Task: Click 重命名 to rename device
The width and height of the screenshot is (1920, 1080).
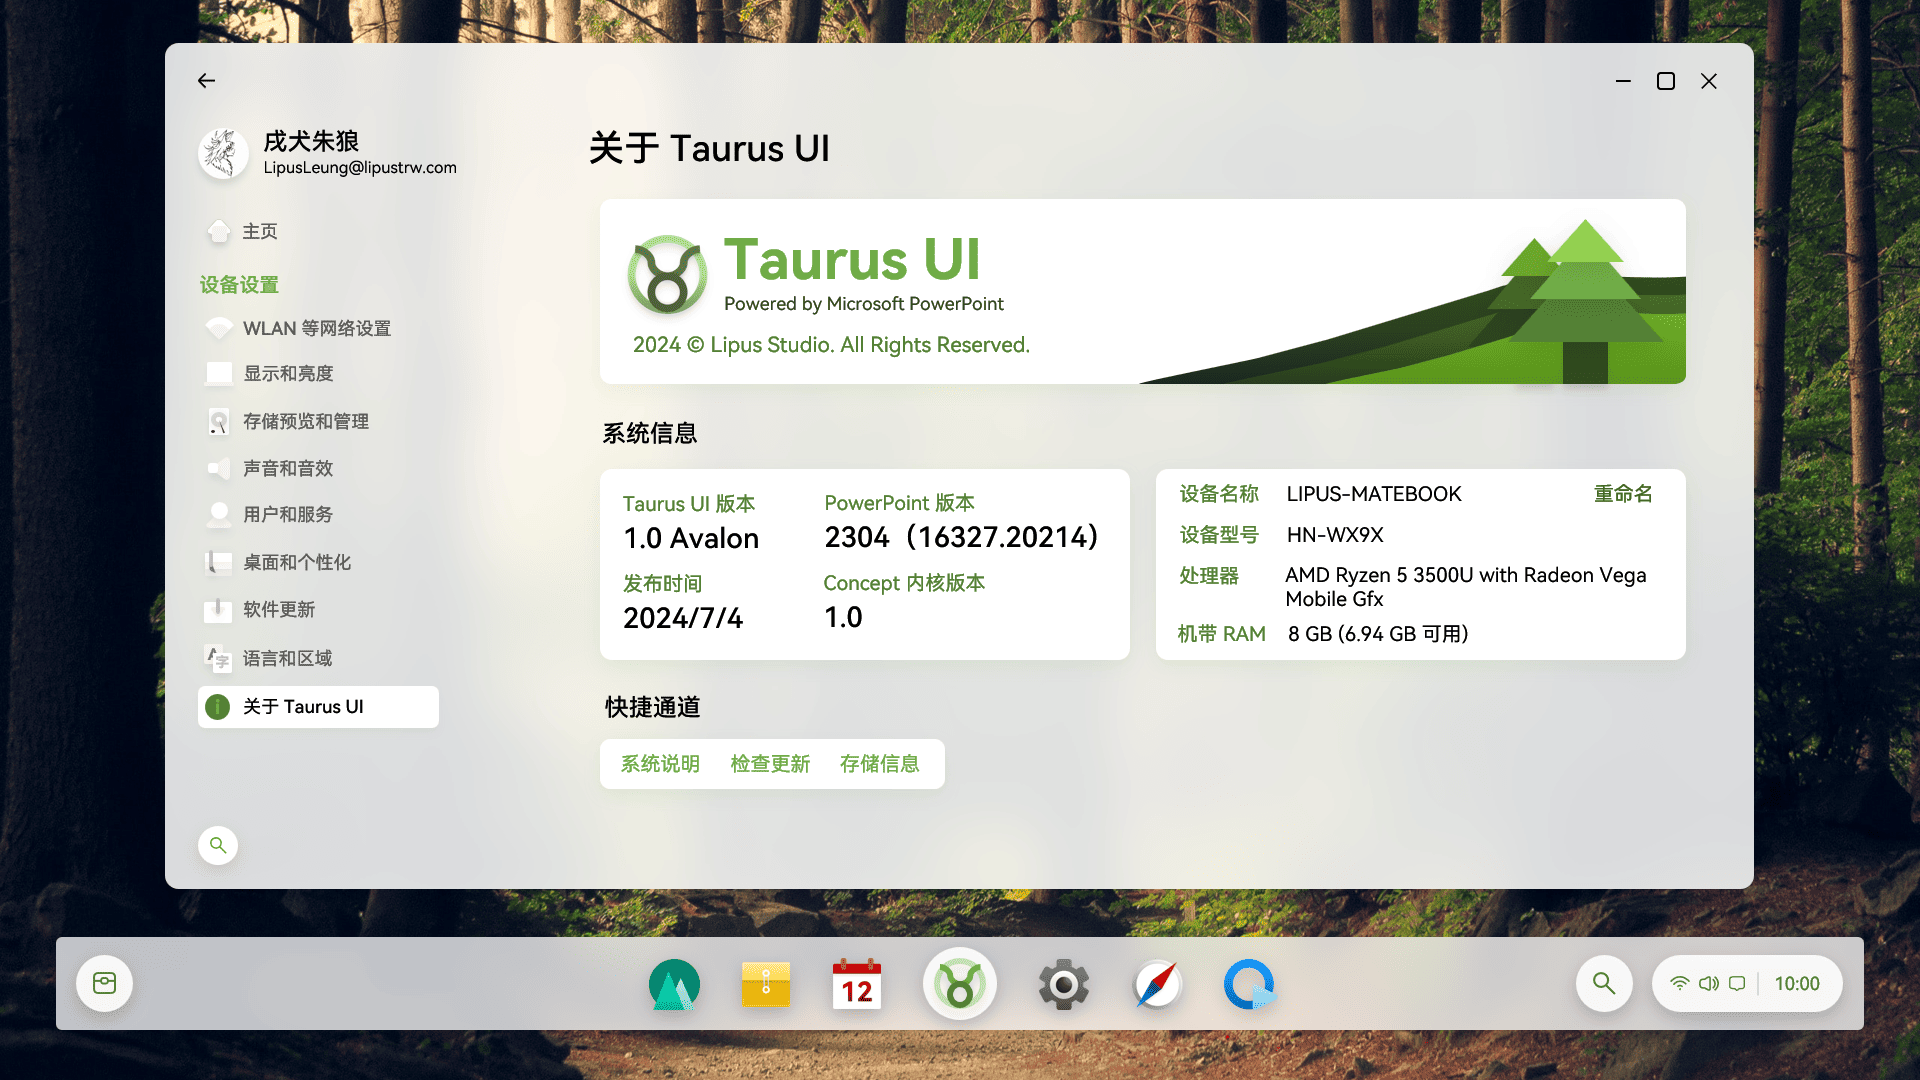Action: point(1623,494)
